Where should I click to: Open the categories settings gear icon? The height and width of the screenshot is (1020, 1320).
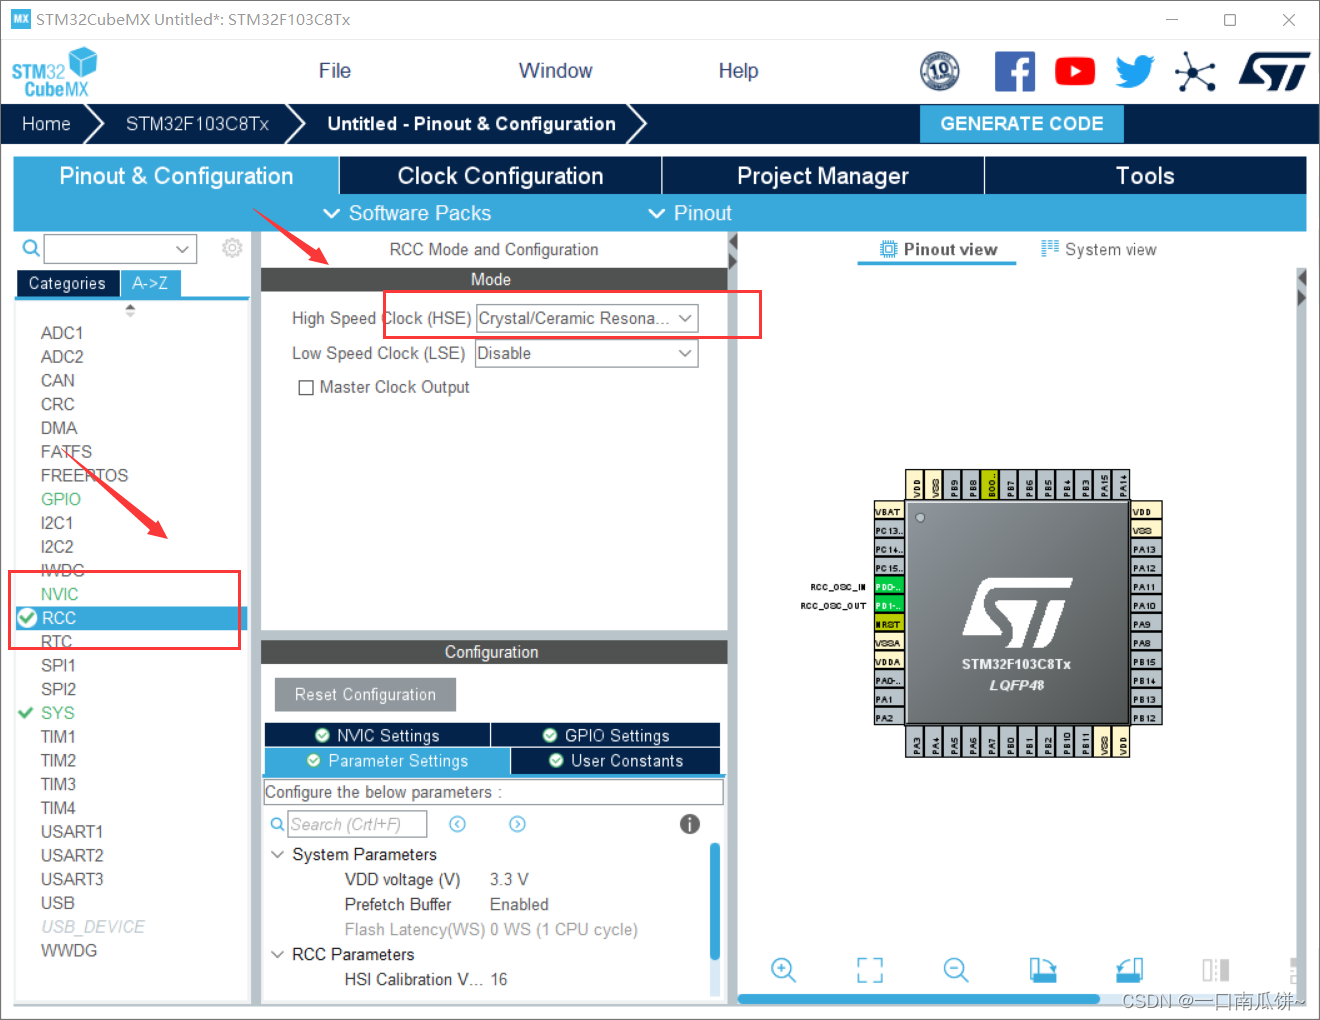tap(232, 248)
